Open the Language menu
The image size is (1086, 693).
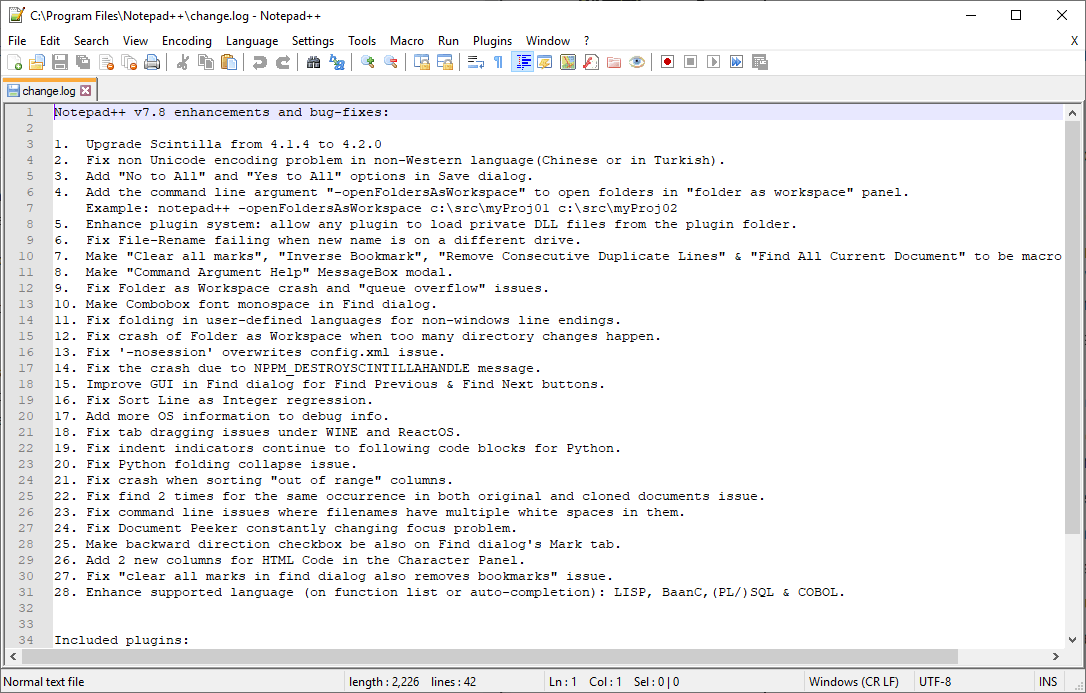252,41
